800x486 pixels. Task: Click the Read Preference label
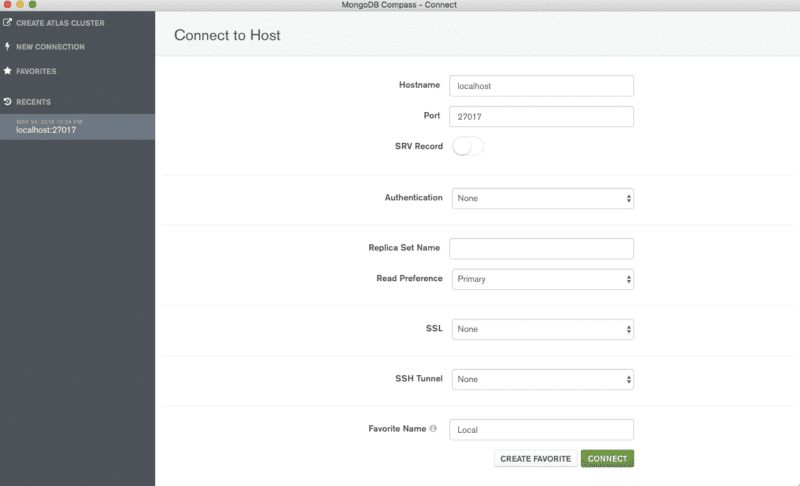[409, 278]
